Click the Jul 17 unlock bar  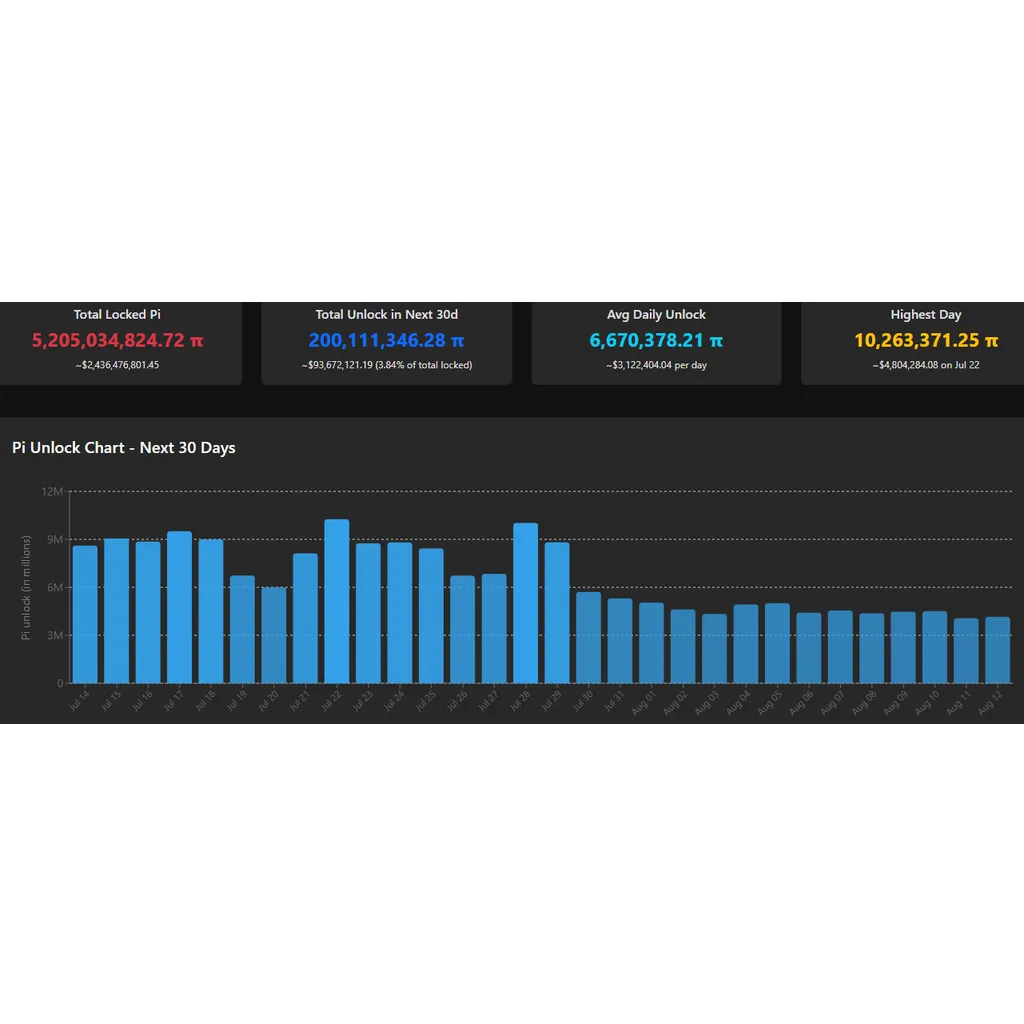(180, 607)
